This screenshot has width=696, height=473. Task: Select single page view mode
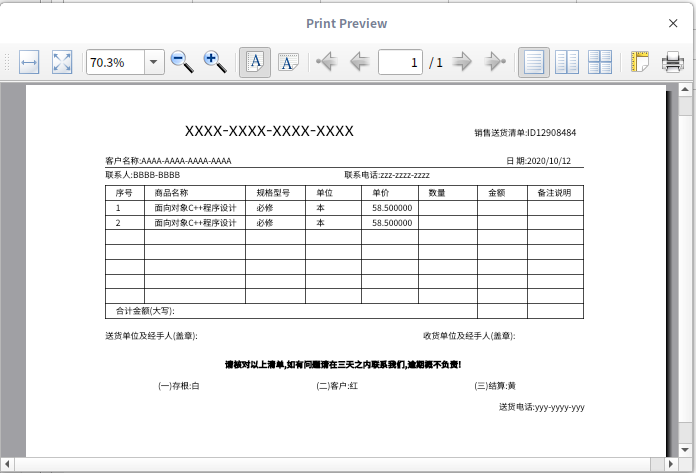pyautogui.click(x=534, y=62)
